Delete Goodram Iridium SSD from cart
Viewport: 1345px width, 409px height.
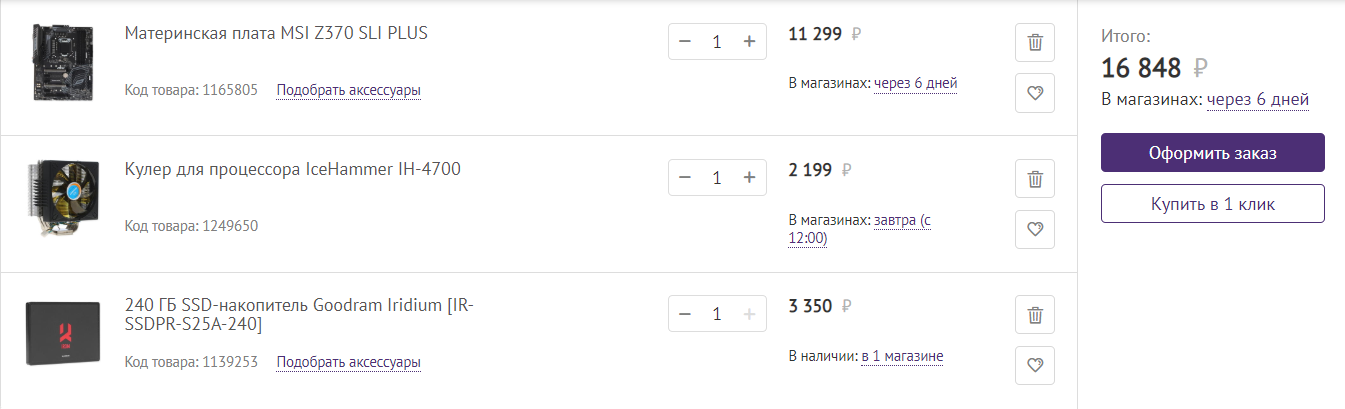point(1035,316)
